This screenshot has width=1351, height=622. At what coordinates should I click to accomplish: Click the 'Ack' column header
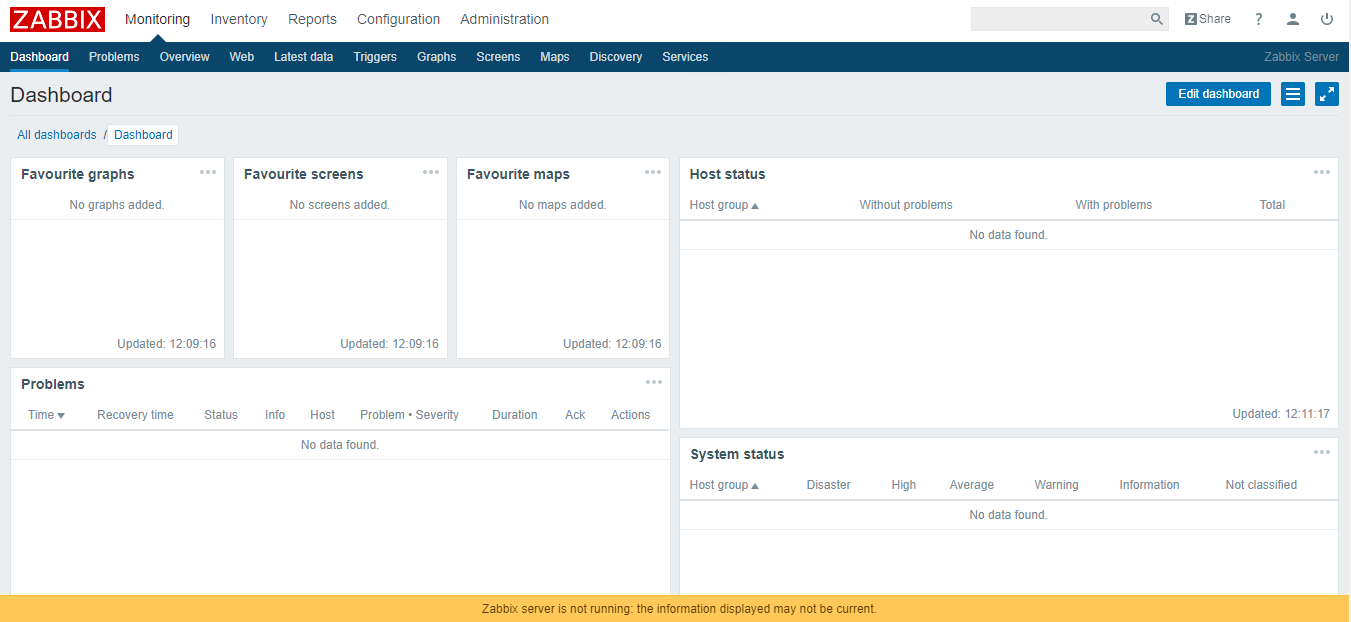tap(575, 415)
